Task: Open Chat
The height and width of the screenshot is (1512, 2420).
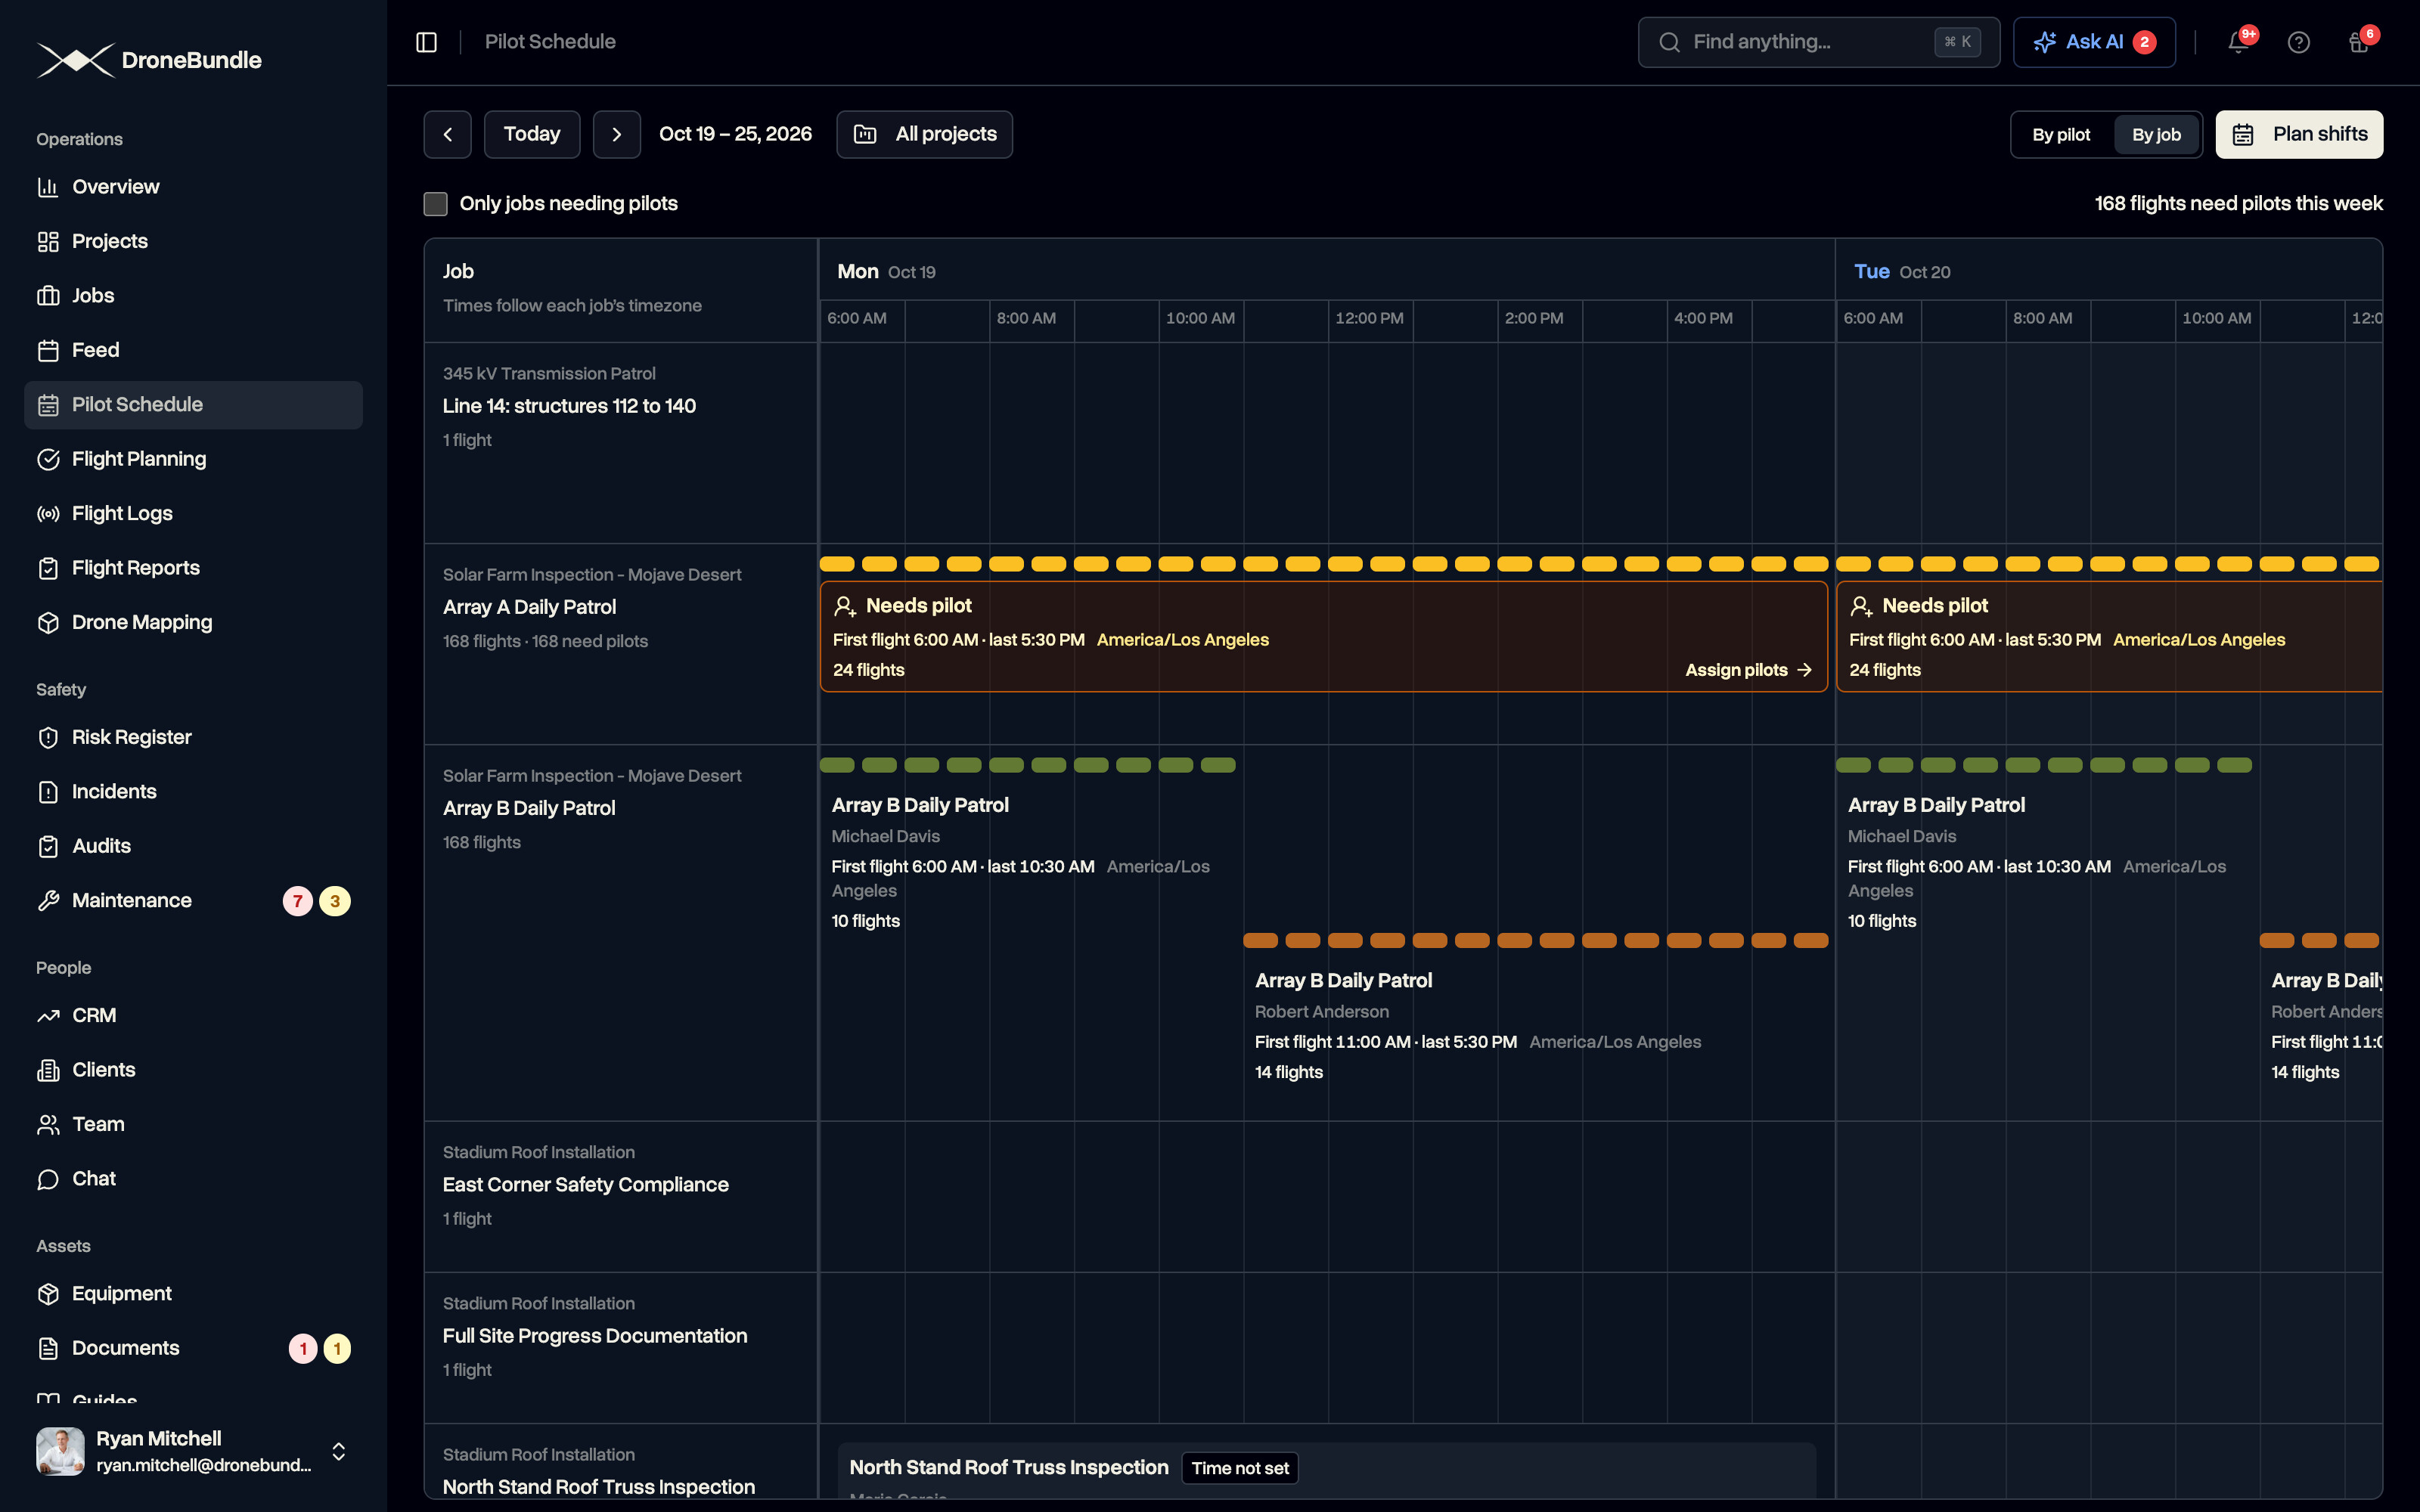Action: point(193,1179)
